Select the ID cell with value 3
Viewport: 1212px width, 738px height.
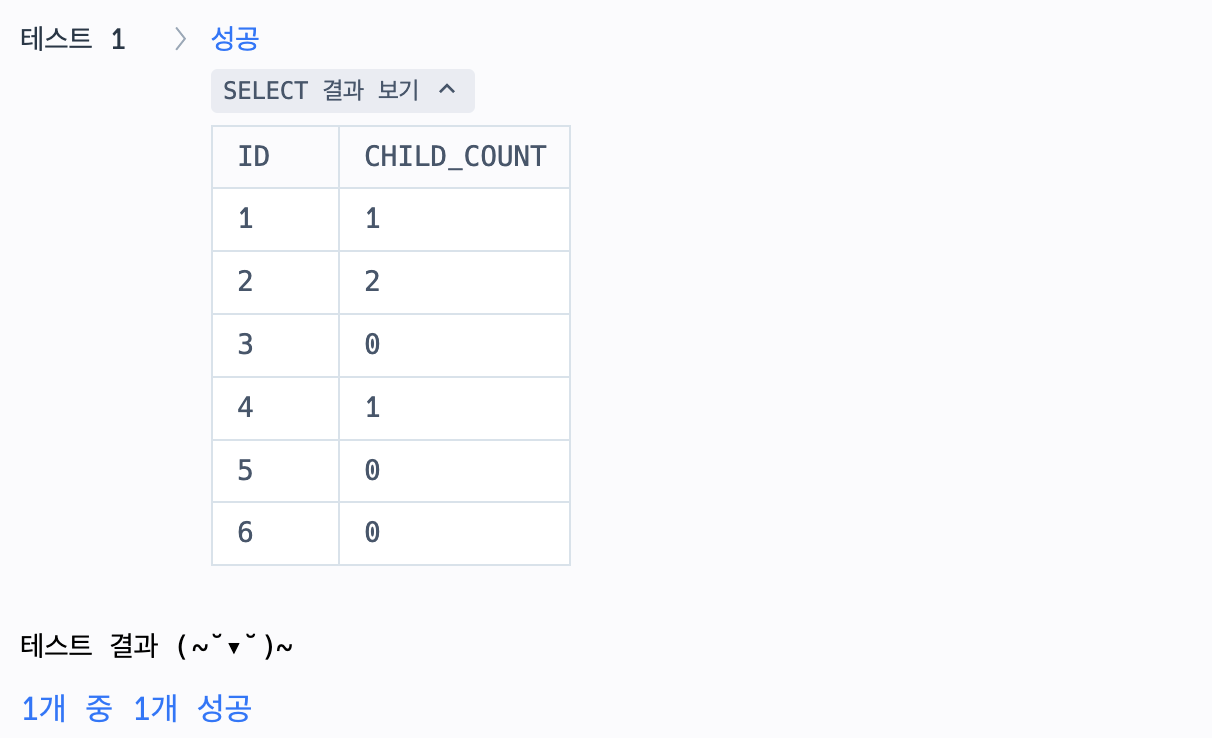275,345
